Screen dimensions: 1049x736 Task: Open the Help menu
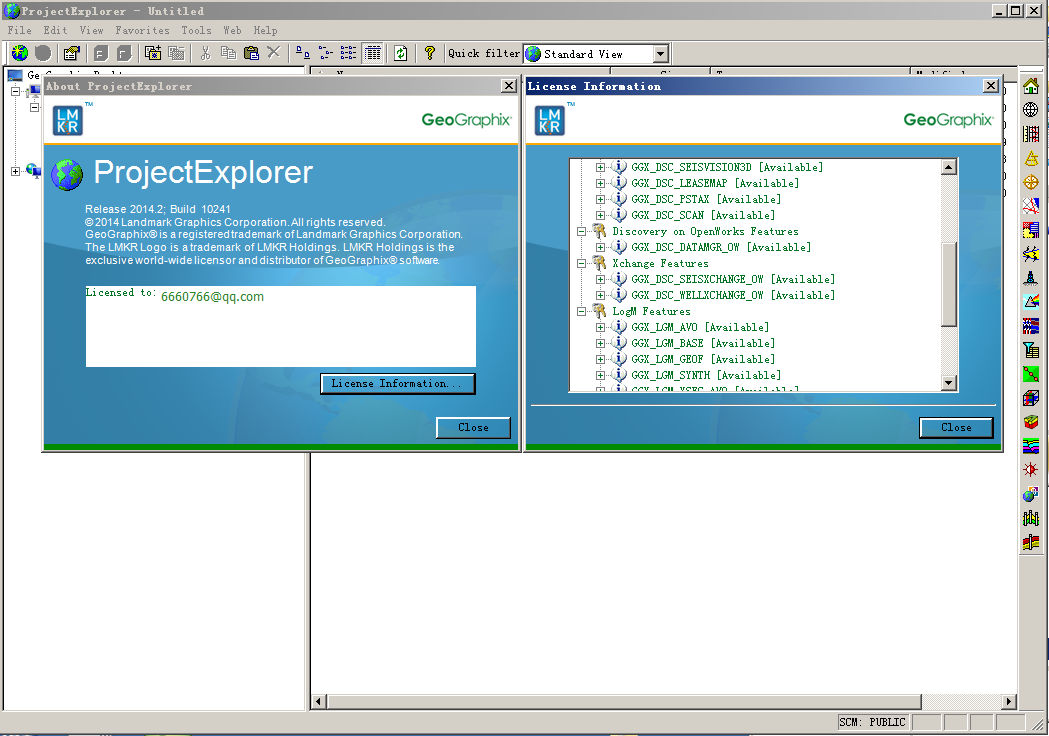[x=266, y=30]
